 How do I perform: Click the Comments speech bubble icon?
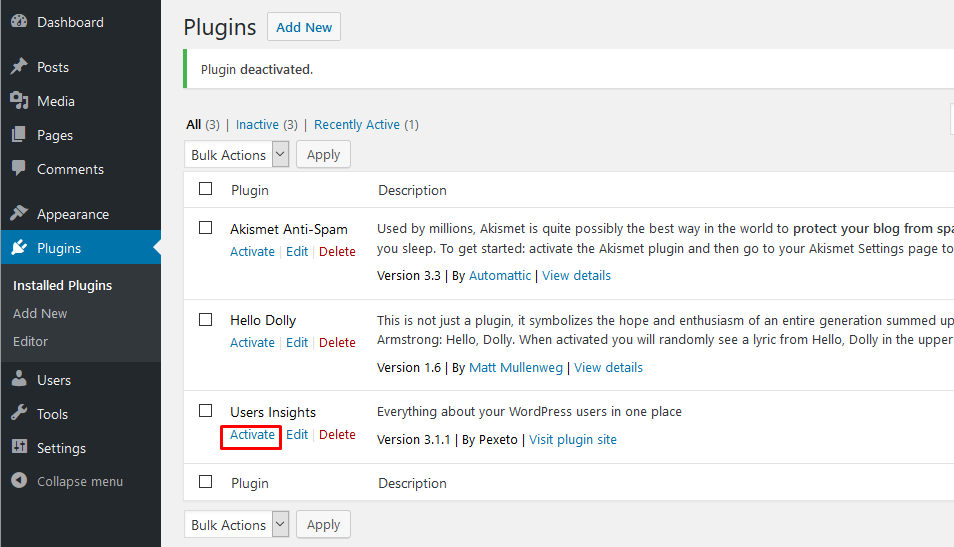tap(19, 168)
